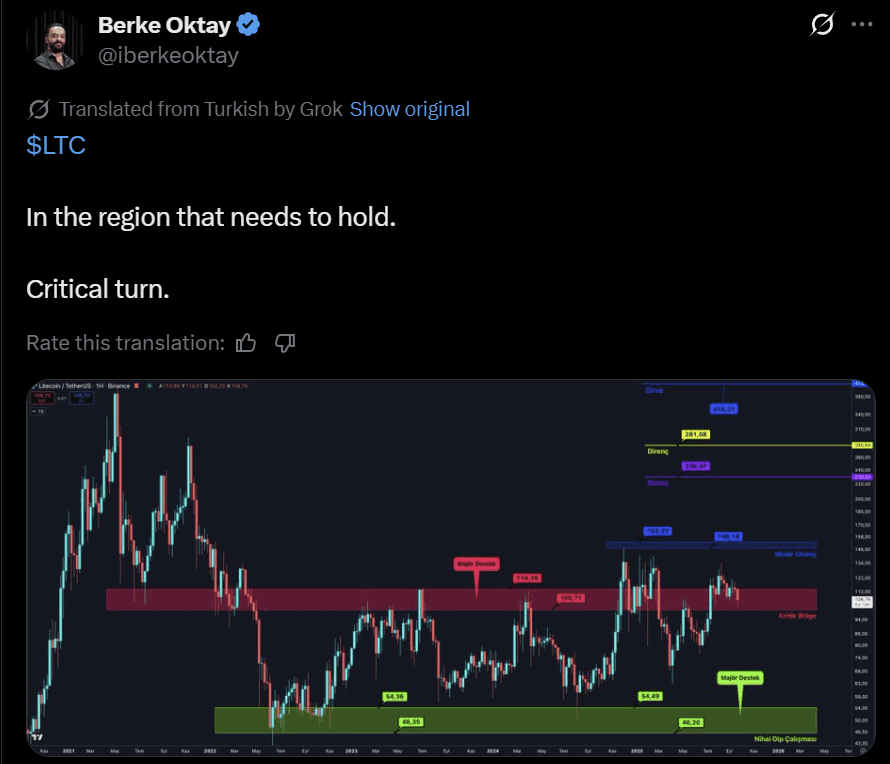Open Berke Oktay's profile avatar
The image size is (890, 764).
(55, 41)
